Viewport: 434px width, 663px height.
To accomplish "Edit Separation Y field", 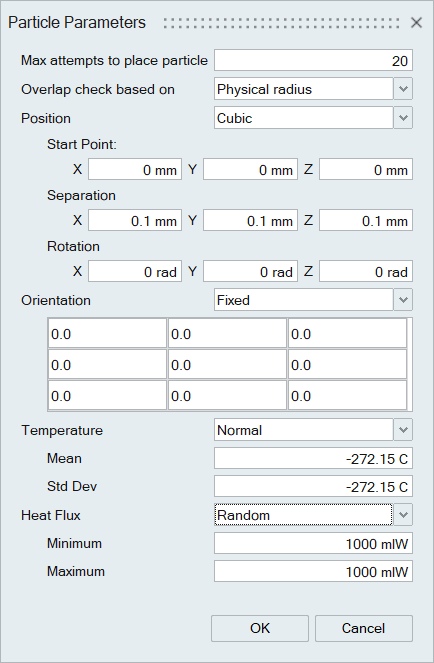I will [x=250, y=220].
